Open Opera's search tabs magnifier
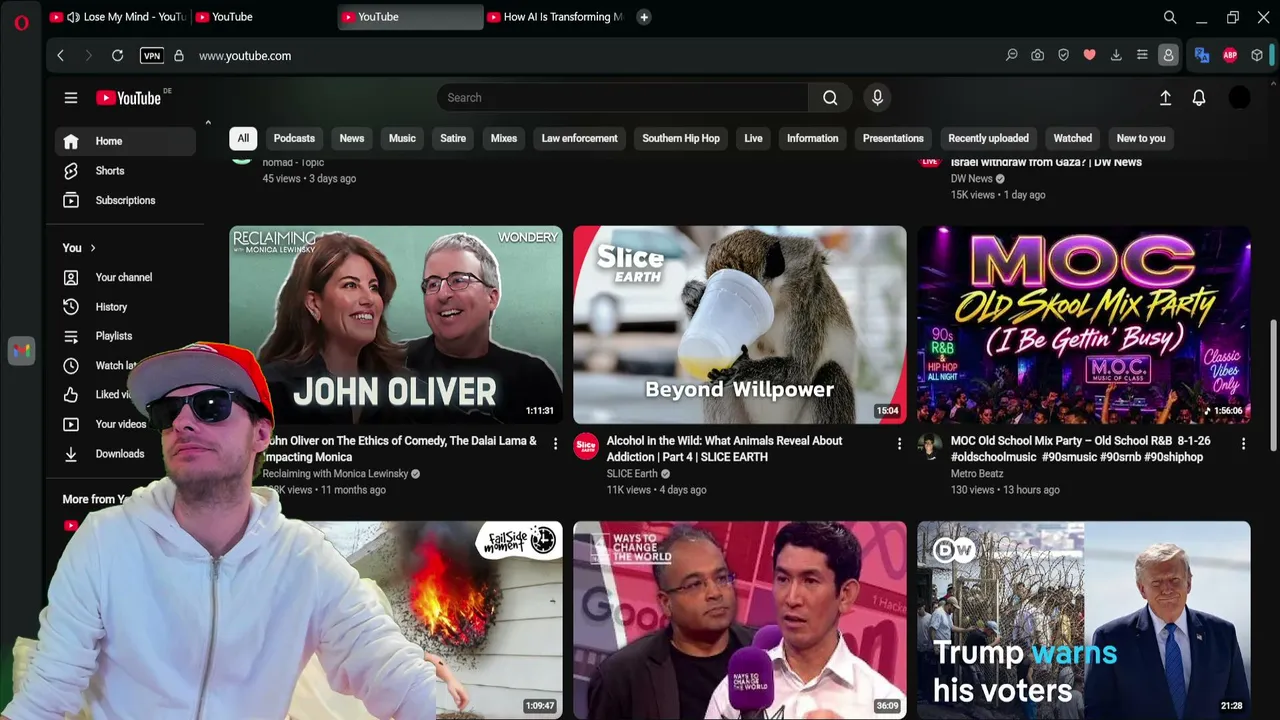This screenshot has height=720, width=1280. [x=1170, y=17]
